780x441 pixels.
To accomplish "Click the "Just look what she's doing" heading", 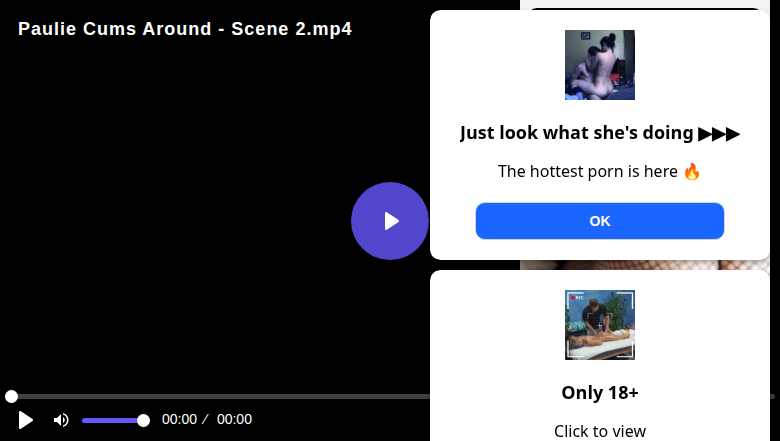I will coord(577,133).
